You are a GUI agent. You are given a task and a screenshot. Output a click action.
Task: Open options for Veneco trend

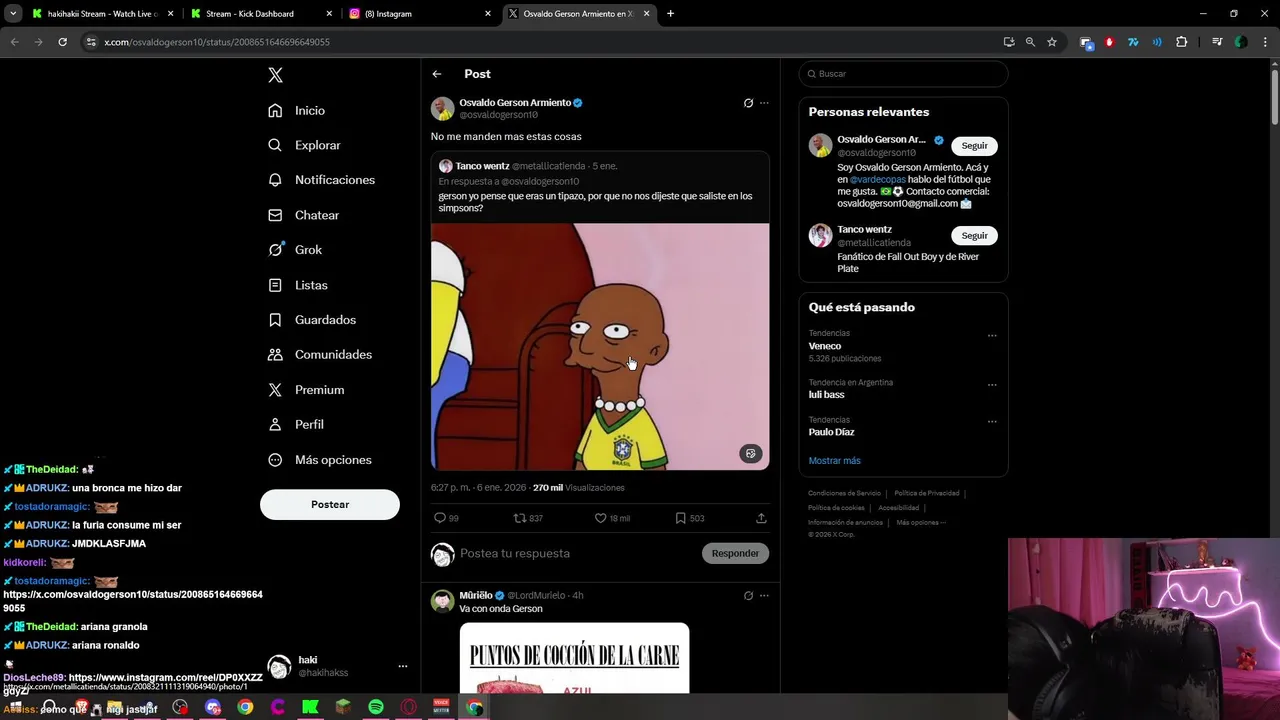992,336
